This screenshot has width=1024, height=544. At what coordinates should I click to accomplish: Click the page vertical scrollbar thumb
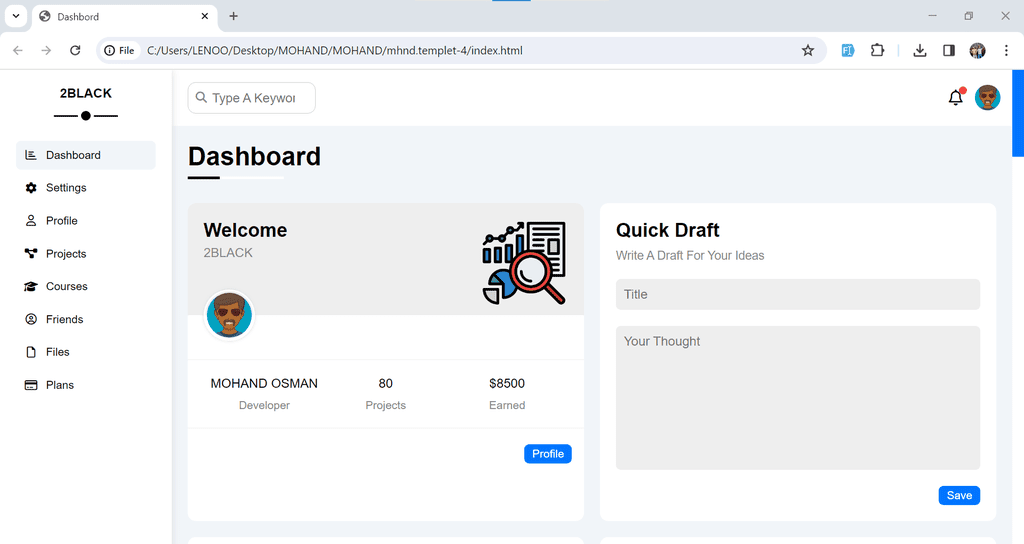click(x=1017, y=114)
